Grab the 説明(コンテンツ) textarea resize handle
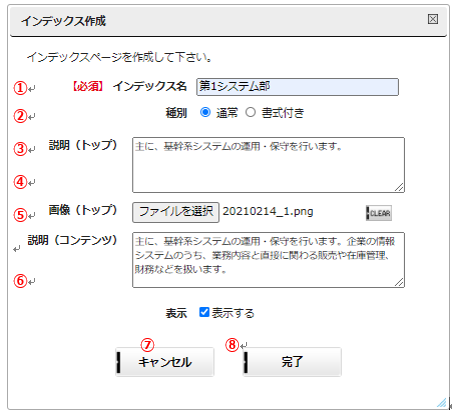This screenshot has width=452, height=411. (x=399, y=283)
